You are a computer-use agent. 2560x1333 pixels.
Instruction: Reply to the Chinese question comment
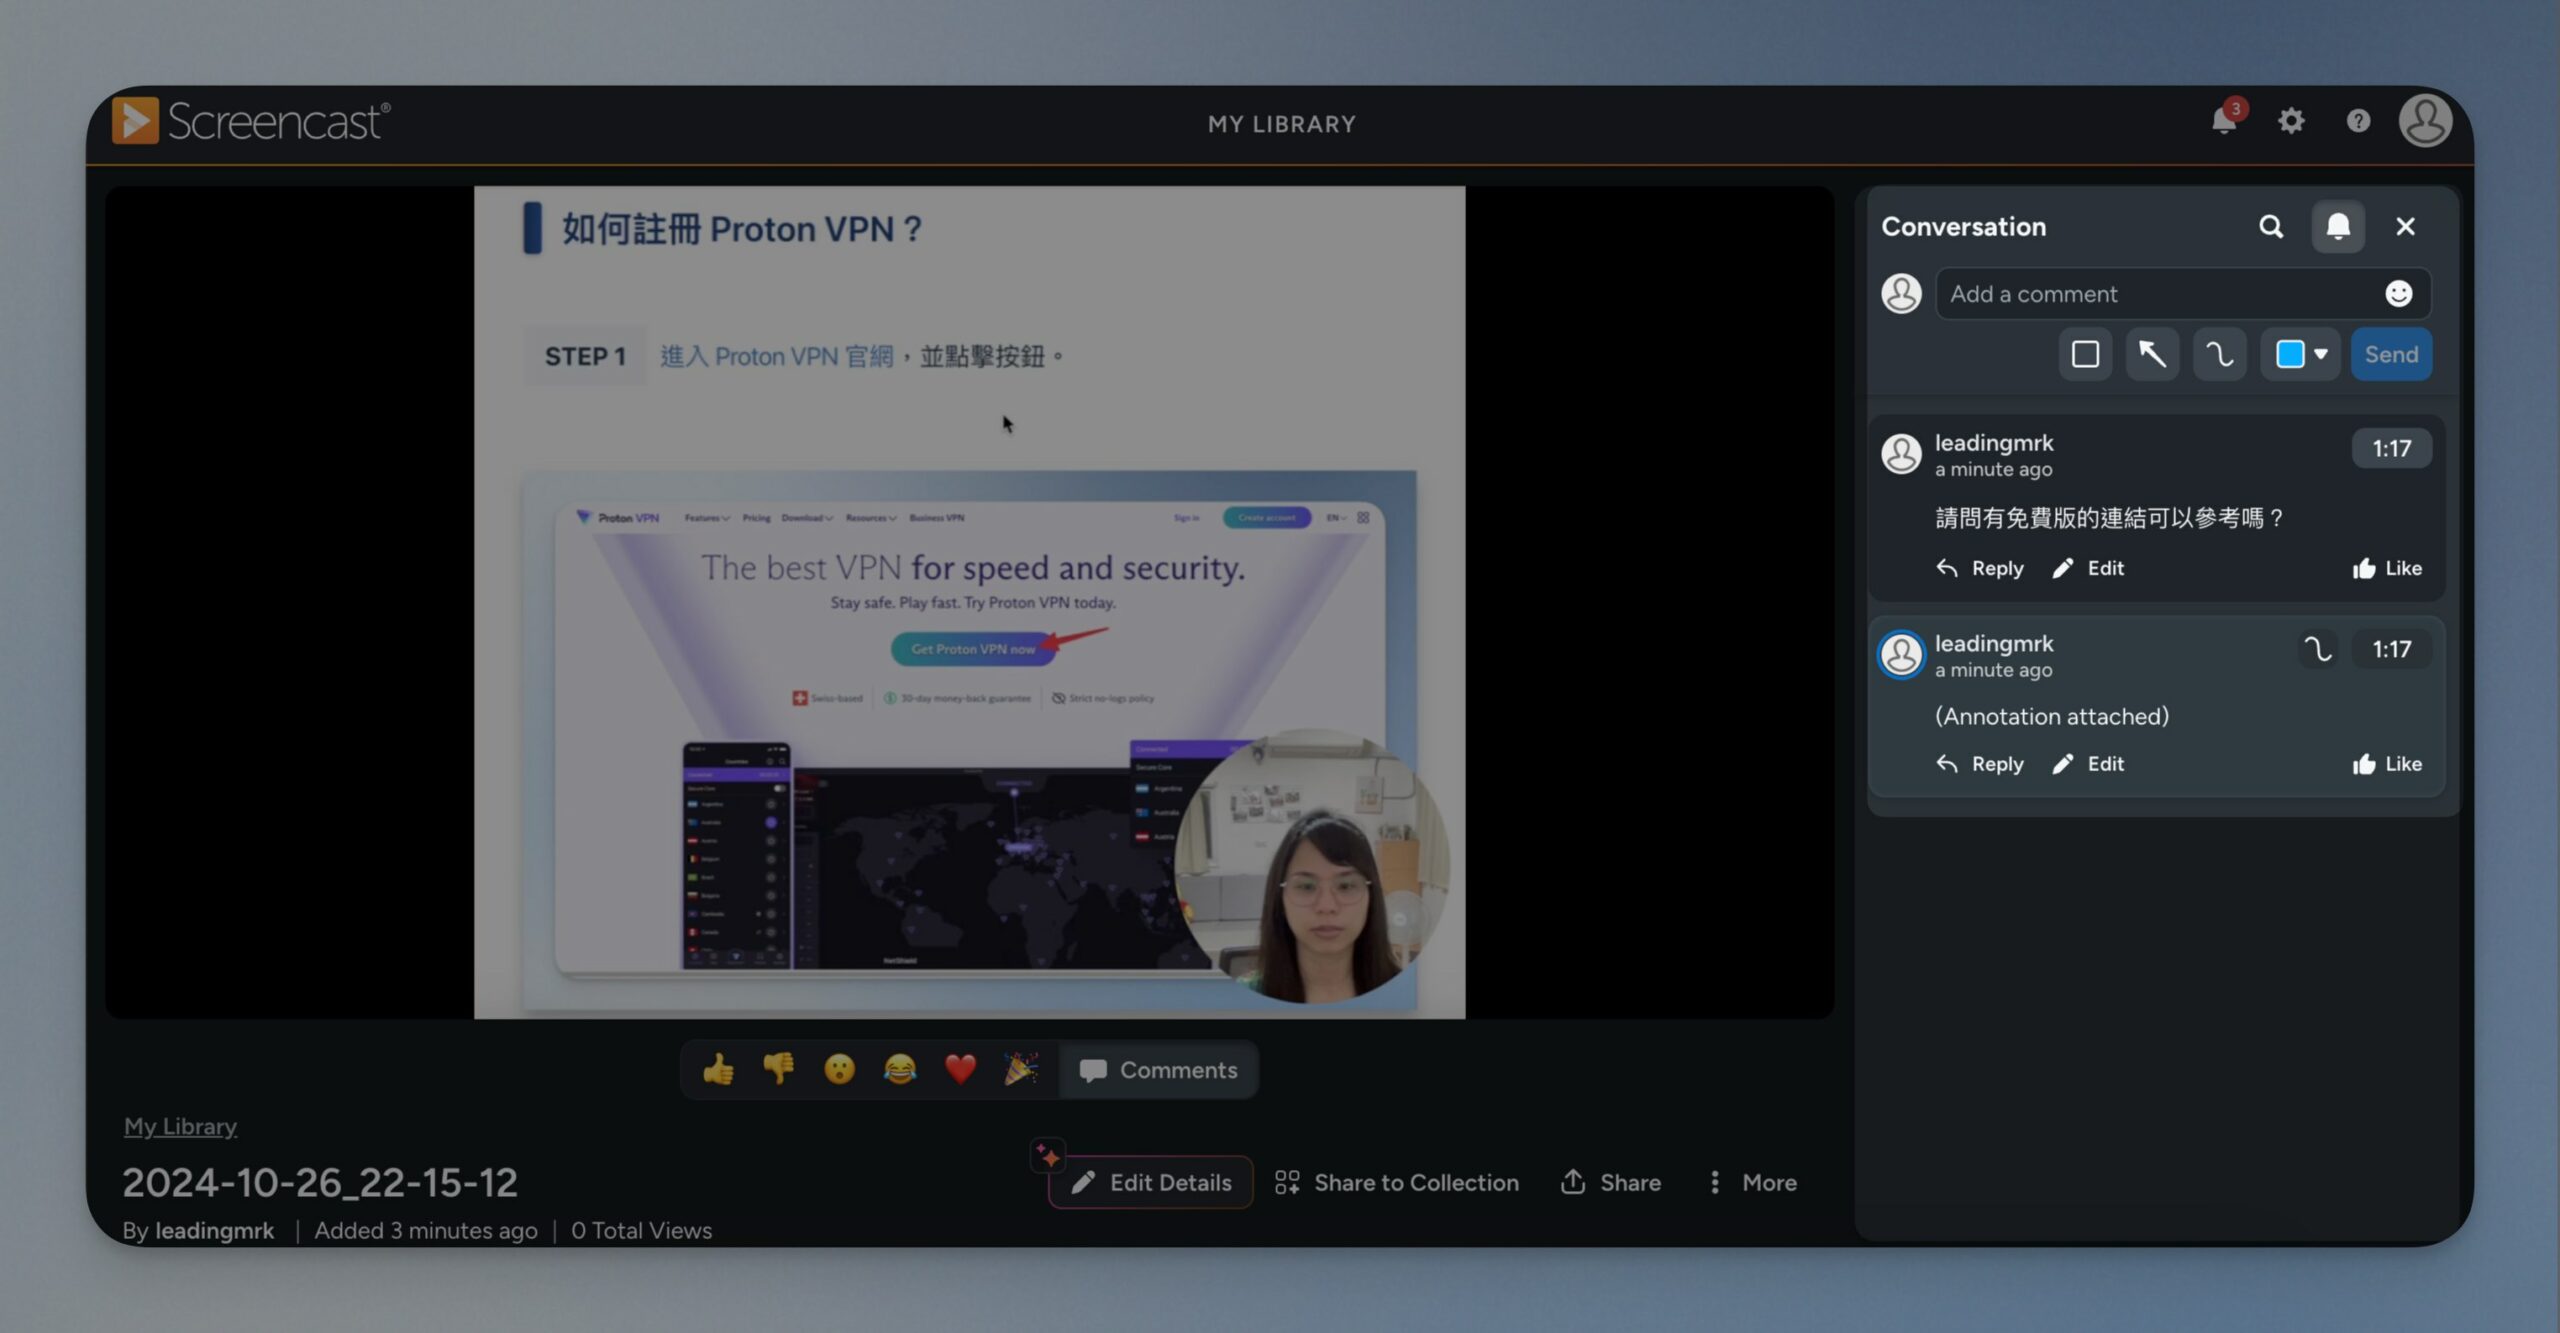point(1980,568)
